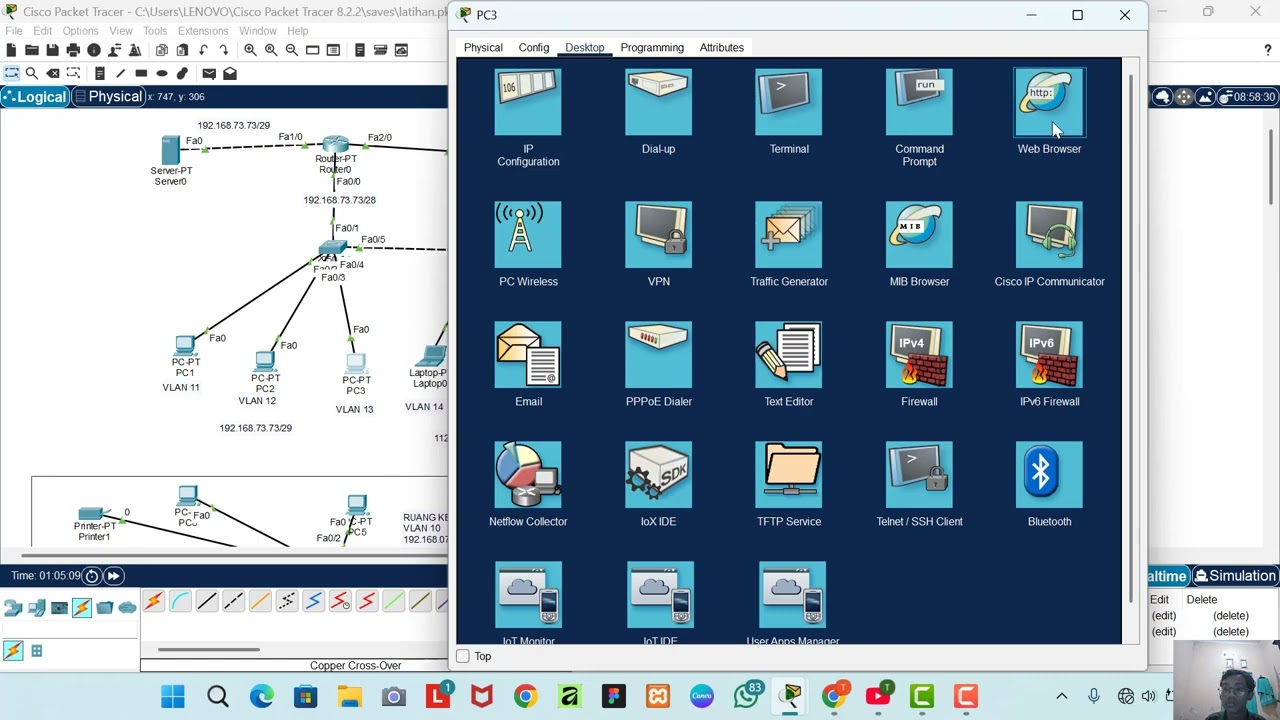Select the Connections device category
Screen dimensions: 1280x720
pyautogui.click(x=81, y=607)
